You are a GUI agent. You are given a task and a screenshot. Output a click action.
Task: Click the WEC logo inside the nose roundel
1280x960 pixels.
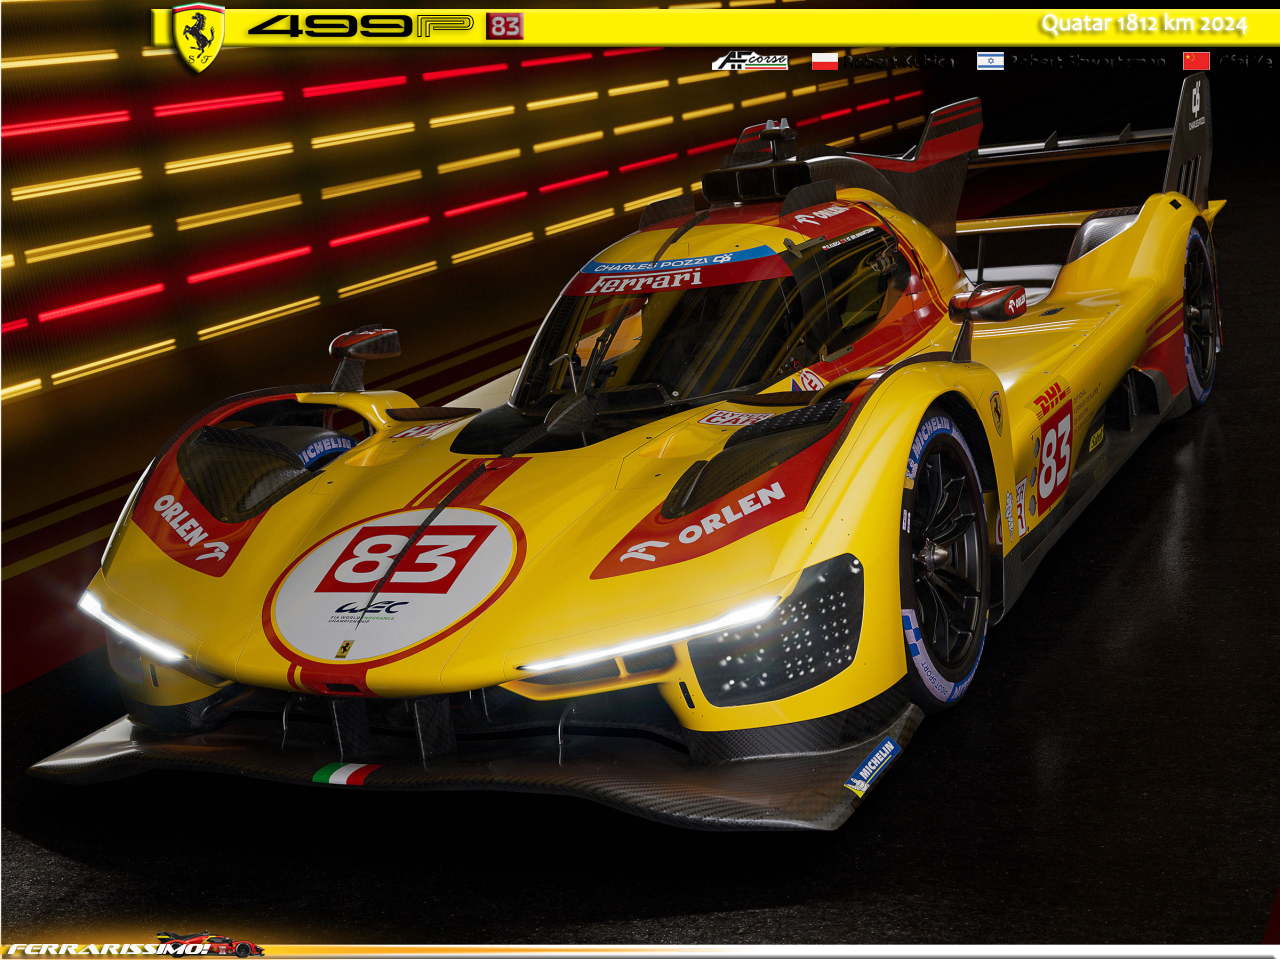[x=370, y=608]
